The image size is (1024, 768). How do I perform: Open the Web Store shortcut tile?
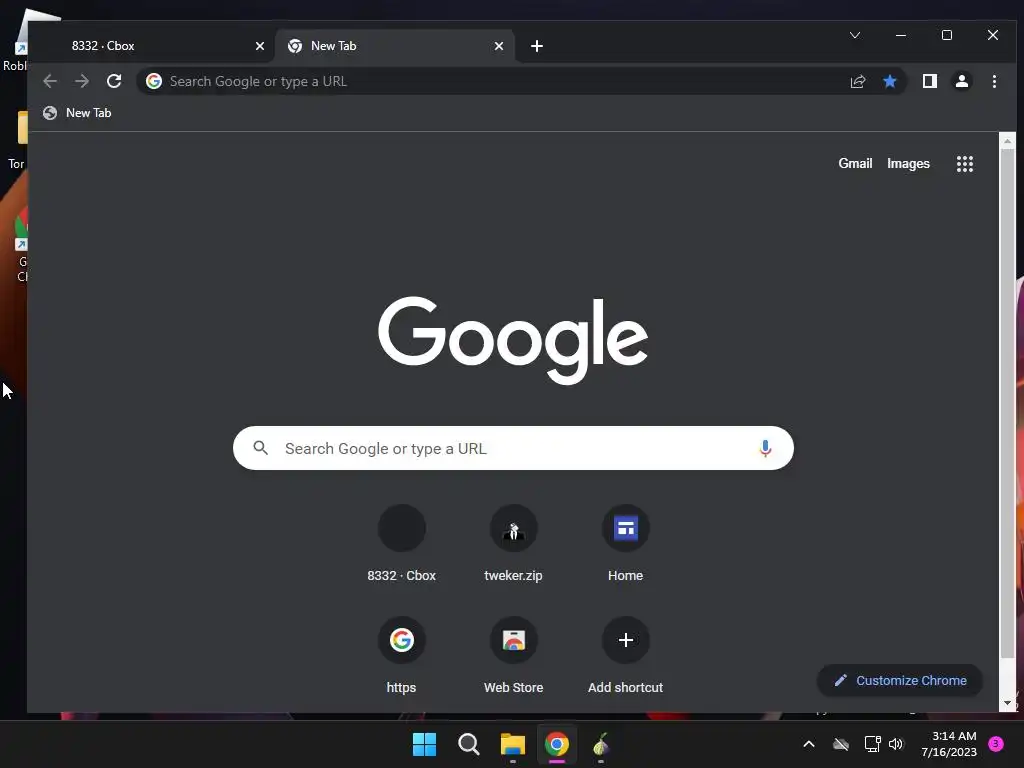513,655
